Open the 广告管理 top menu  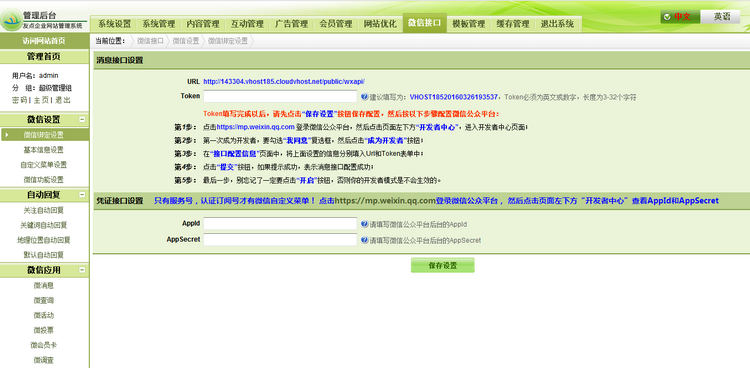tap(291, 24)
